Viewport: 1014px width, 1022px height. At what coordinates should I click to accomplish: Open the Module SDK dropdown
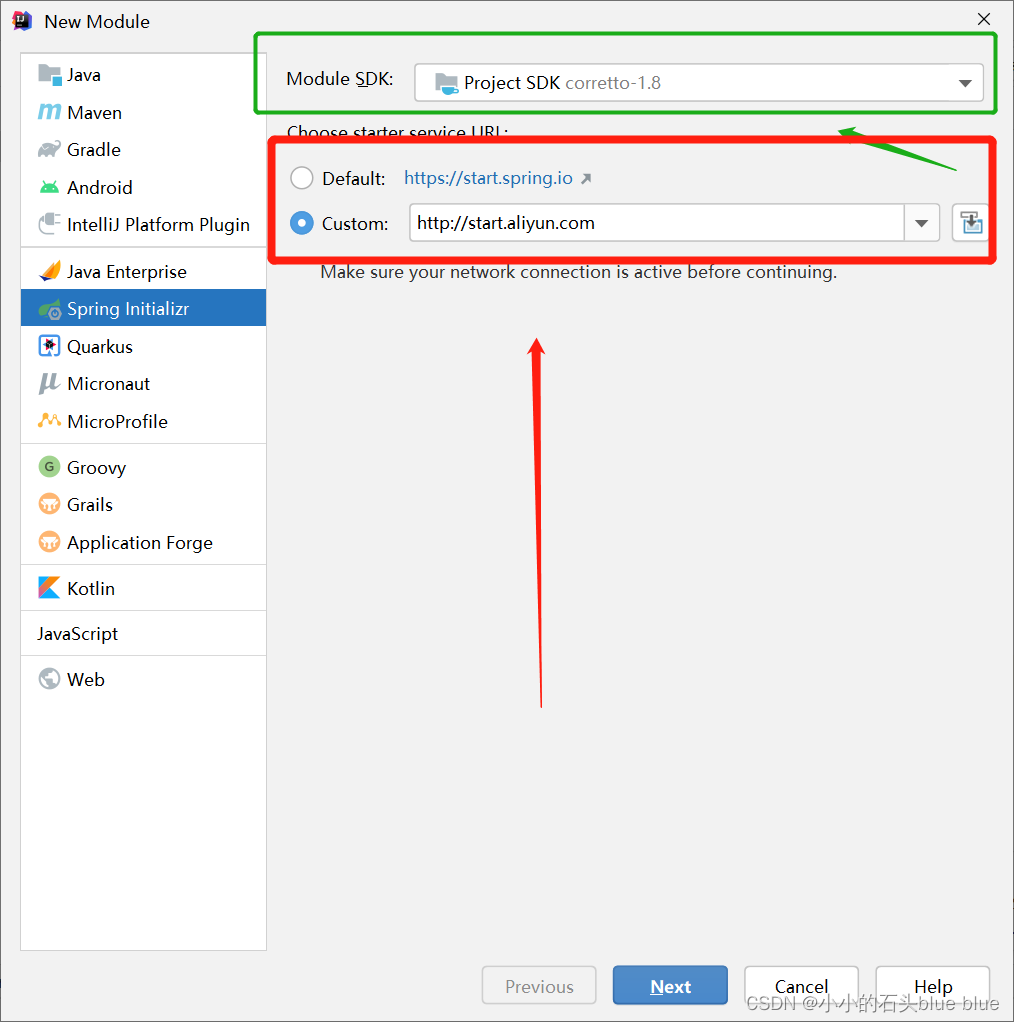tap(699, 83)
